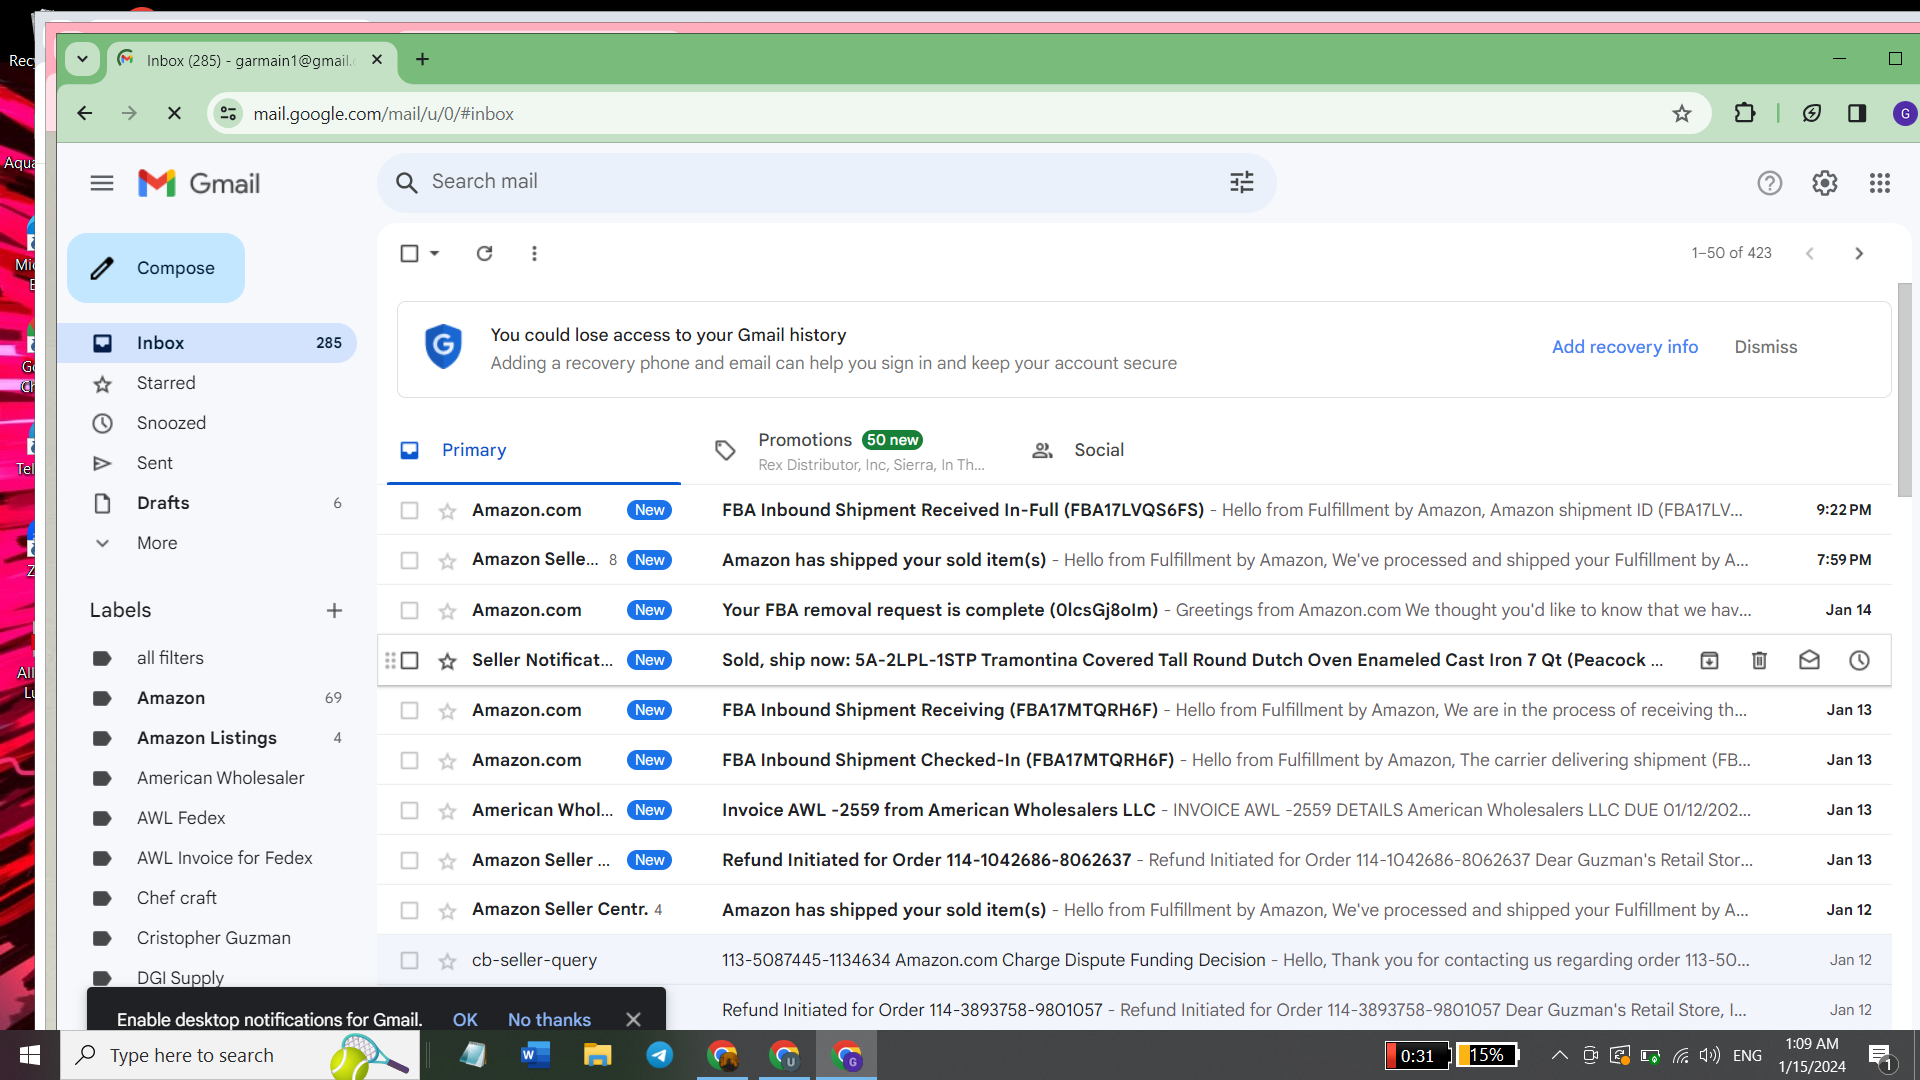
Task: Click Add recovery info link
Action: pyautogui.click(x=1625, y=347)
